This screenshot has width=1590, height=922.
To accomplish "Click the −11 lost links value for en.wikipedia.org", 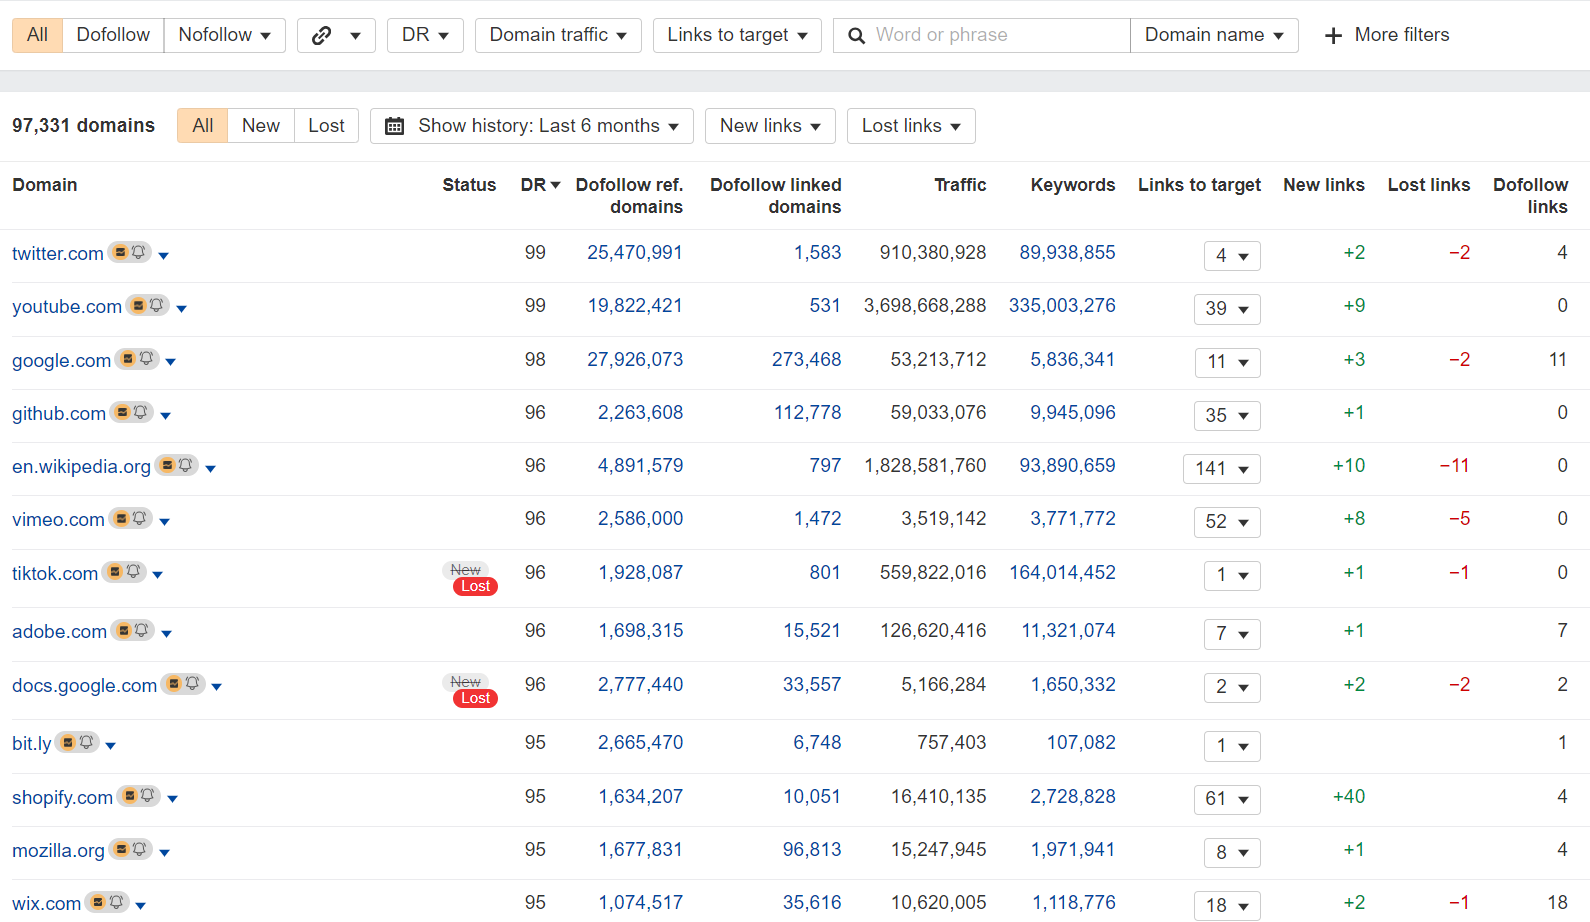I will tap(1455, 466).
